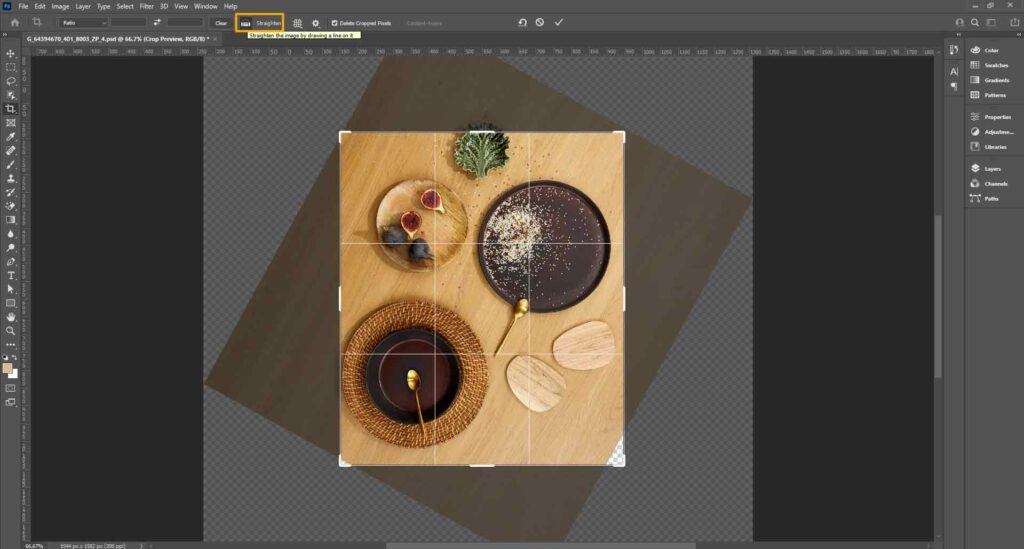Commit the current crop with checkmark
This screenshot has width=1024, height=549.
(559, 22)
